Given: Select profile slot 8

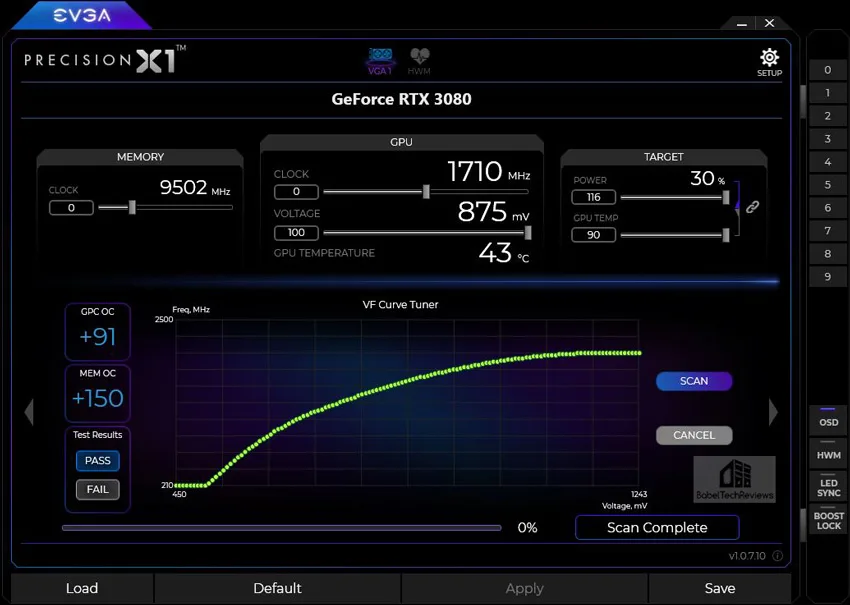Looking at the screenshot, I should pyautogui.click(x=827, y=254).
